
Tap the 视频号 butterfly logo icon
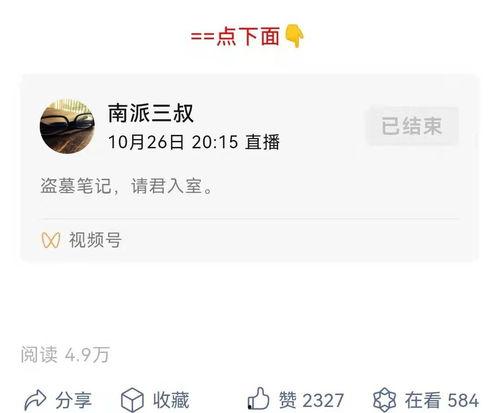point(51,240)
